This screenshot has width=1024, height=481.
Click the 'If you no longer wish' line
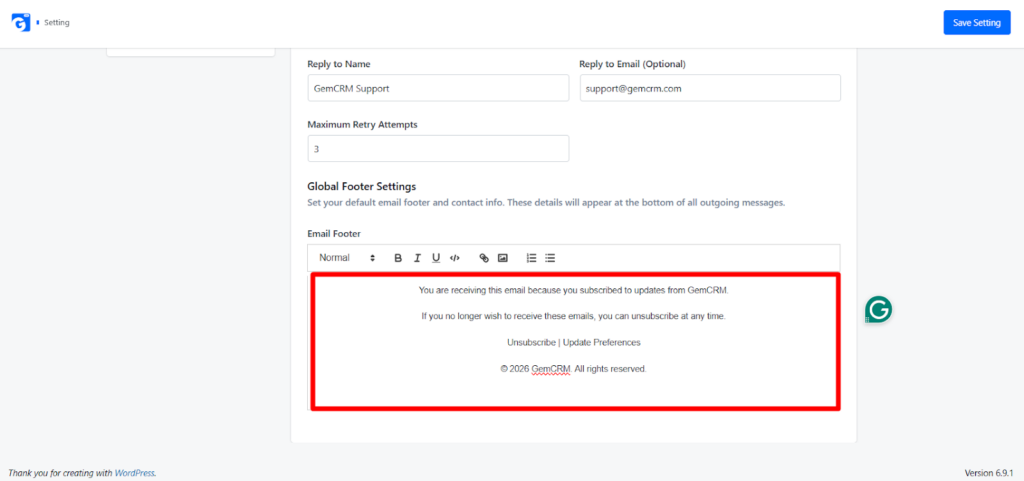(x=573, y=316)
